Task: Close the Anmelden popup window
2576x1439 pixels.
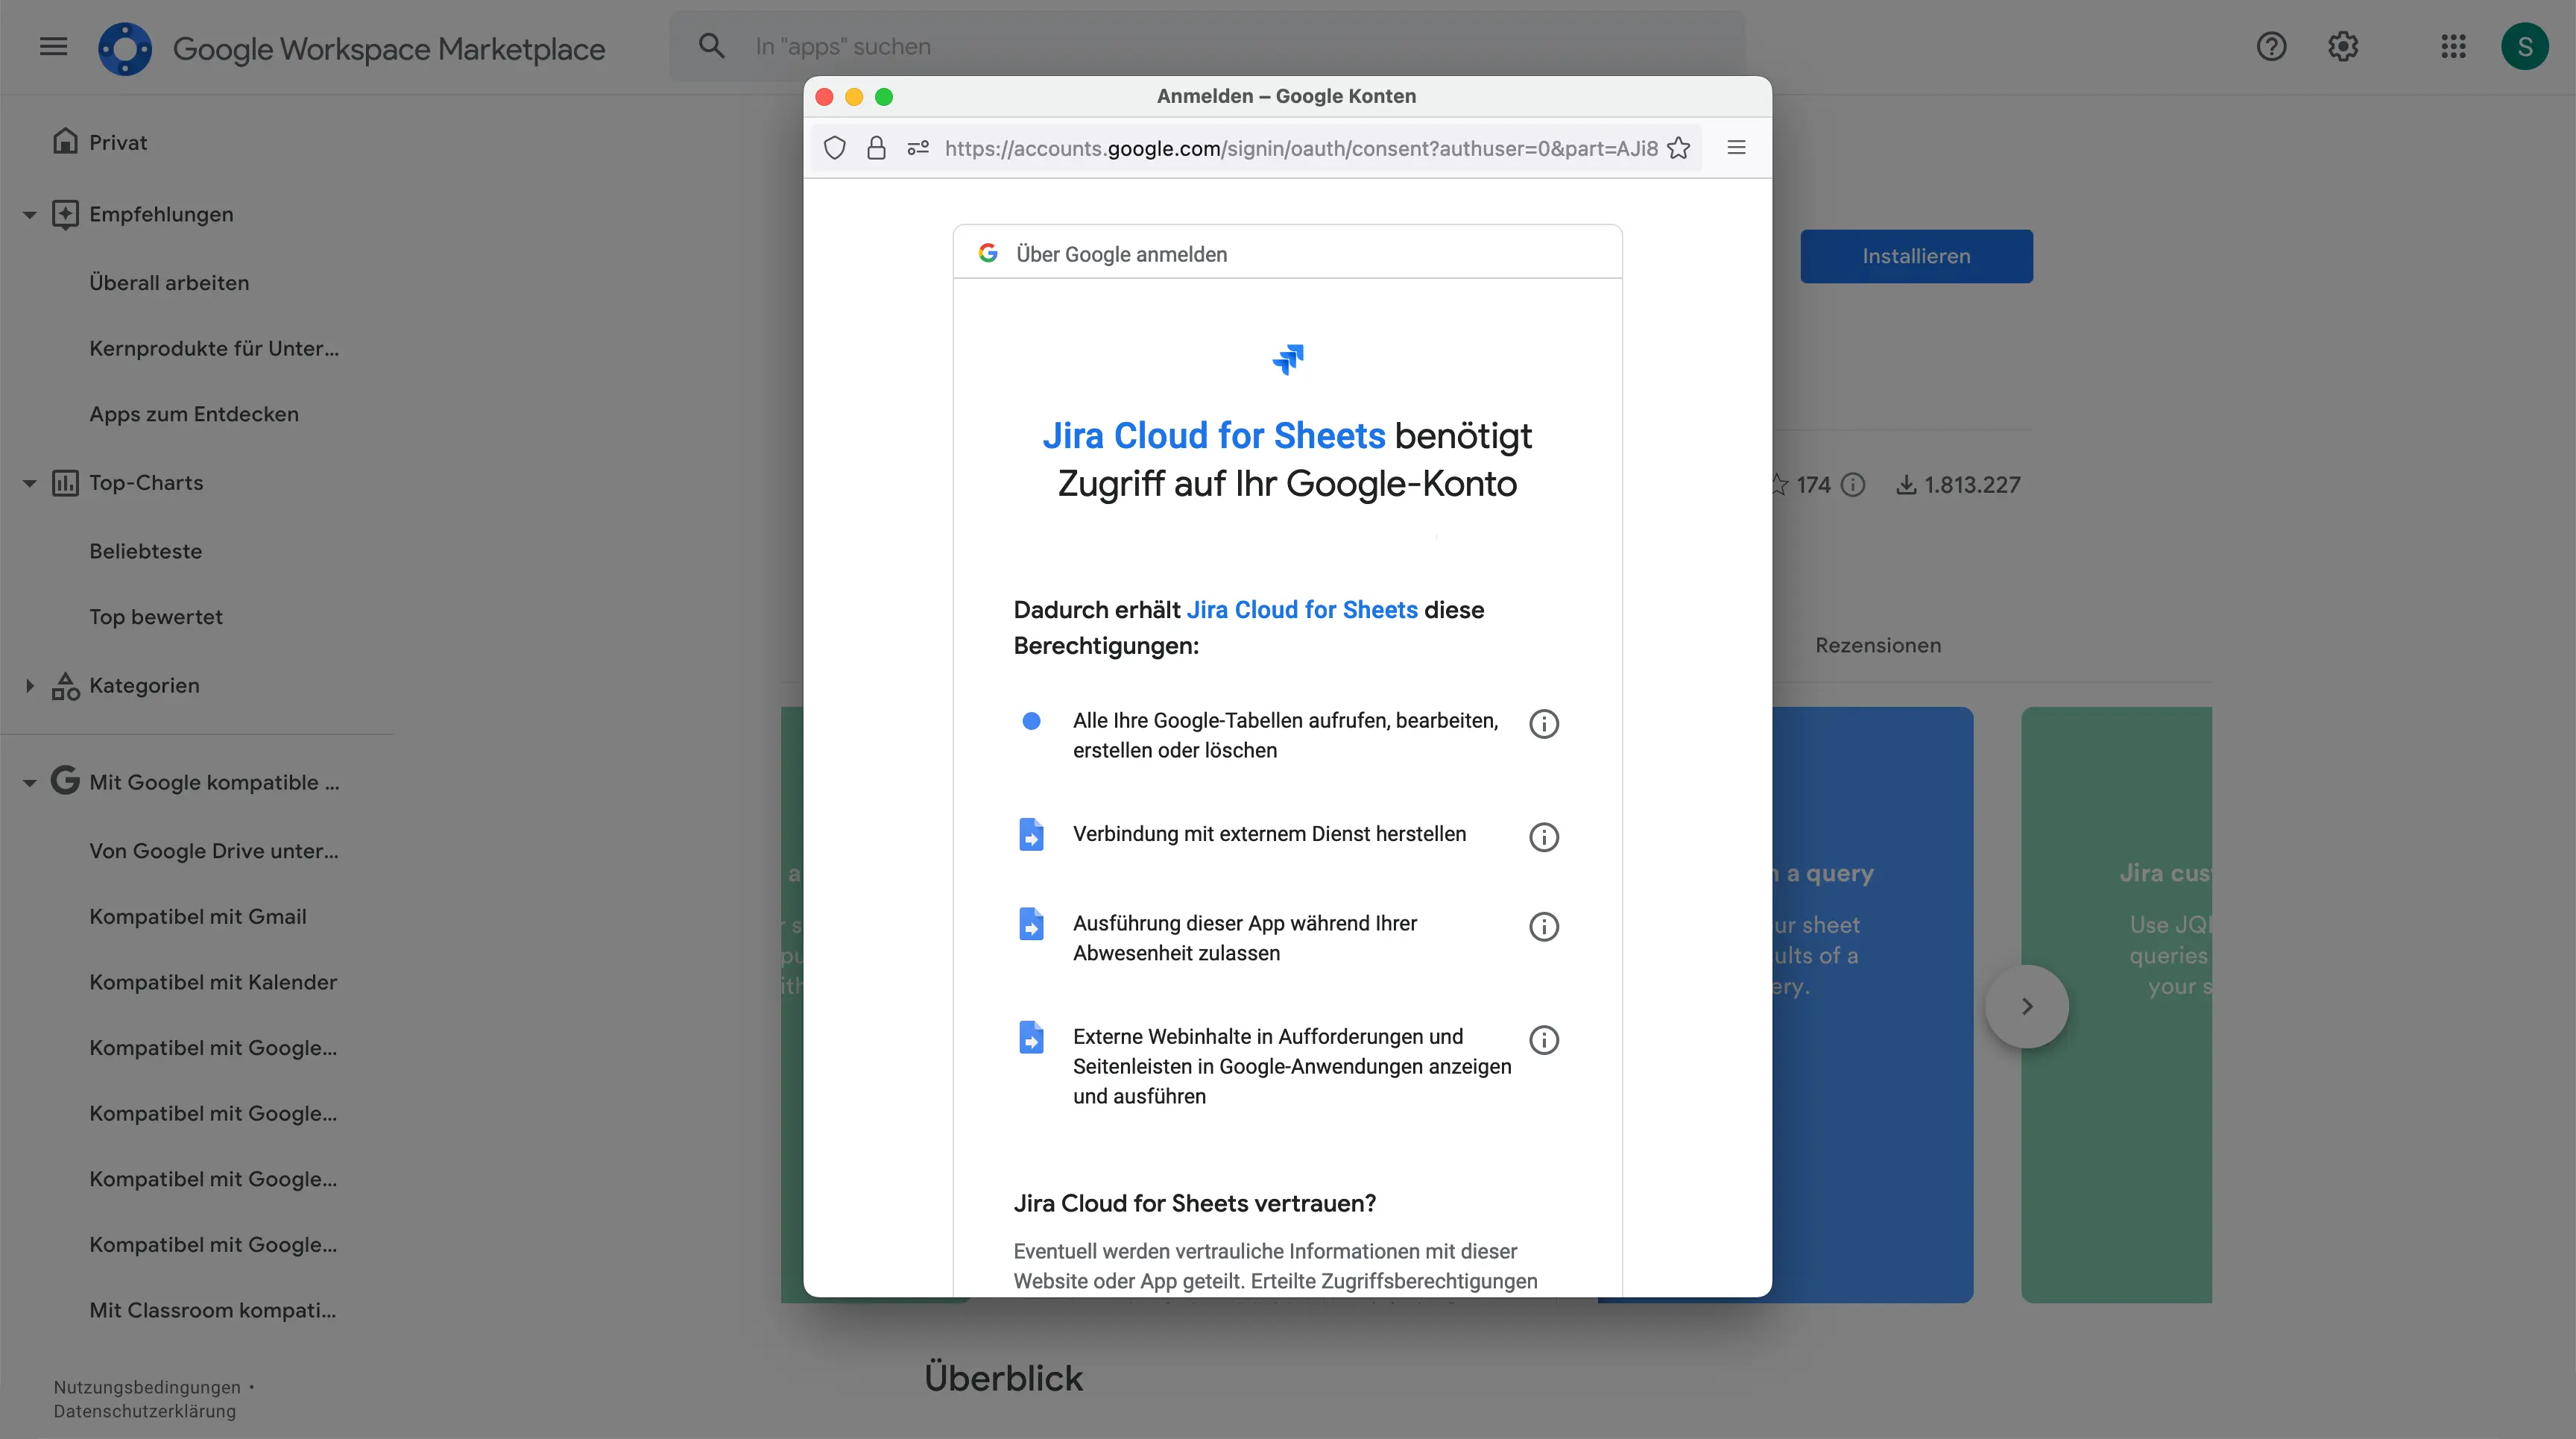Action: (x=824, y=97)
